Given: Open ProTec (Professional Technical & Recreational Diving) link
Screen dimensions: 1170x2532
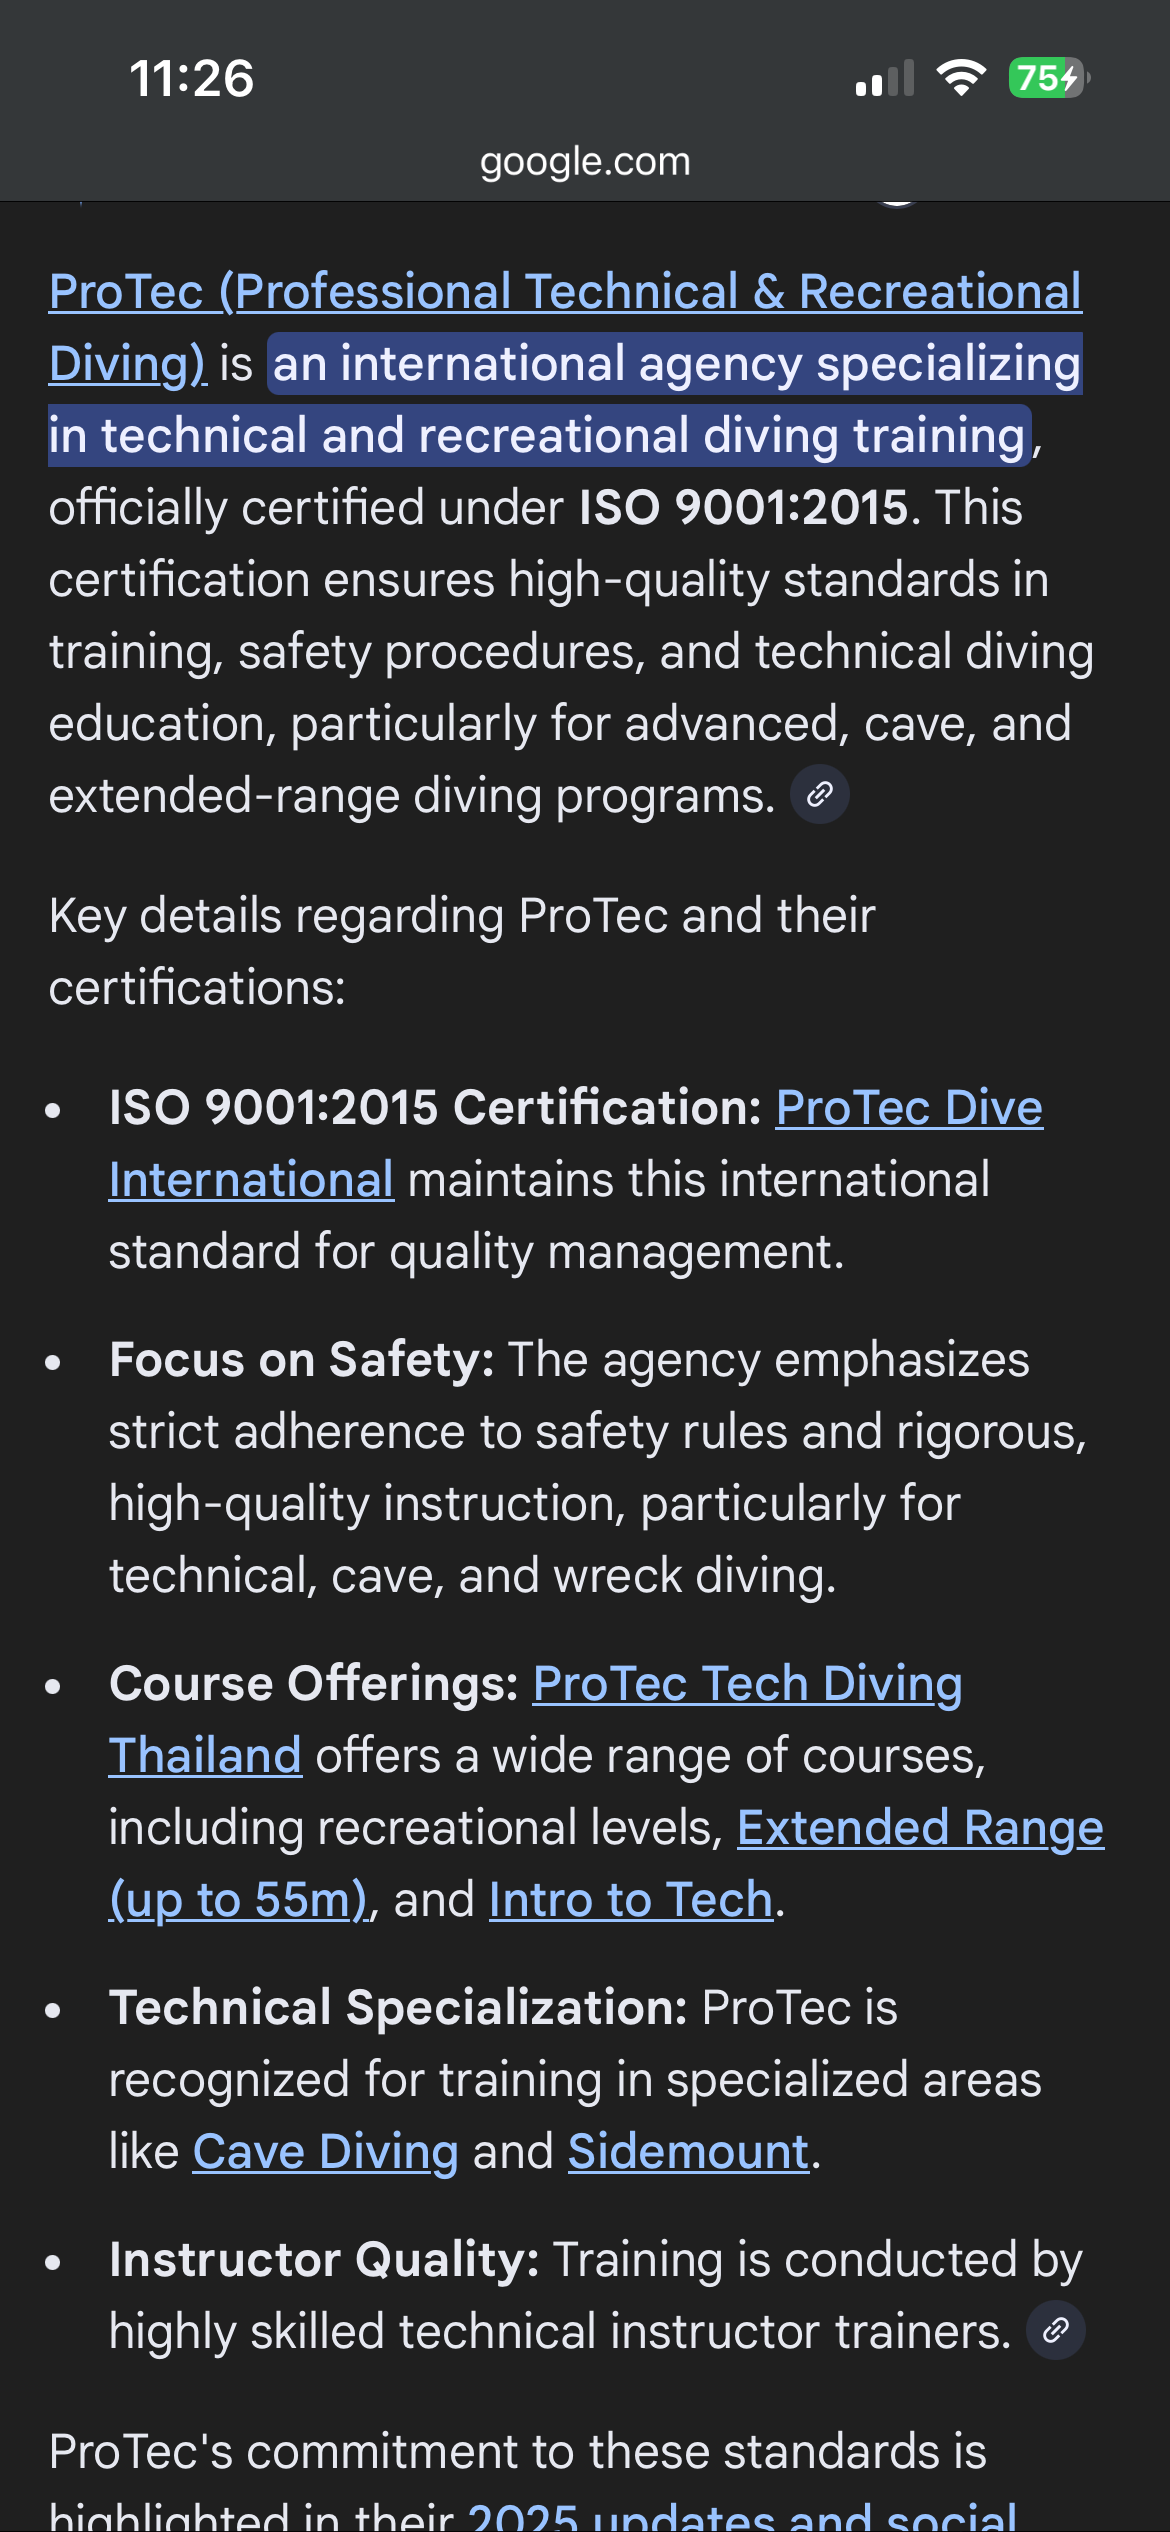Looking at the screenshot, I should click(x=565, y=292).
